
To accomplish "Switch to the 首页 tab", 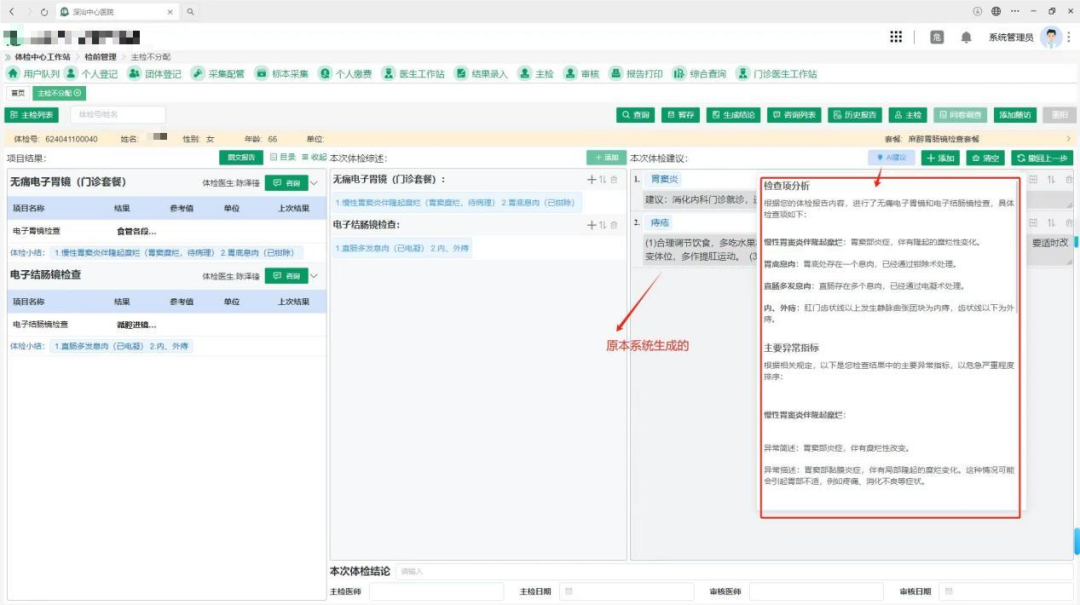I will coord(17,93).
